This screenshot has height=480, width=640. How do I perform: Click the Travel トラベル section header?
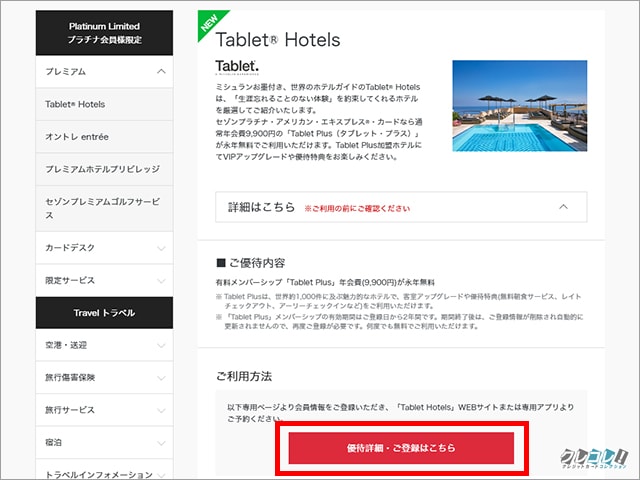(x=105, y=313)
